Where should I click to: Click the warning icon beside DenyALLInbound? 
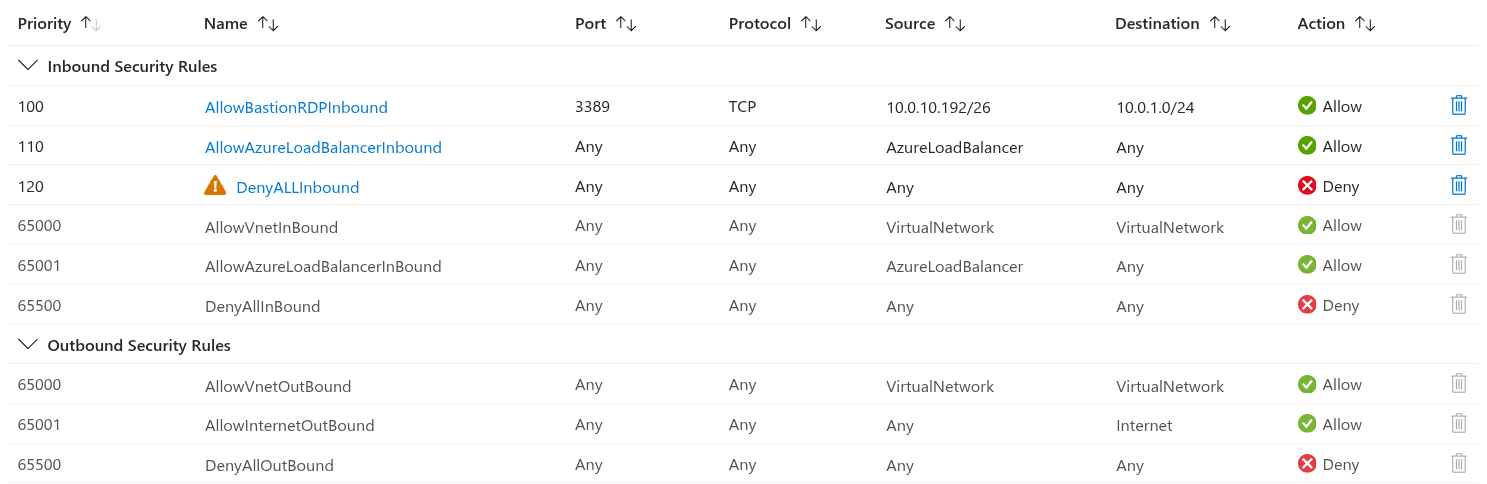(215, 185)
